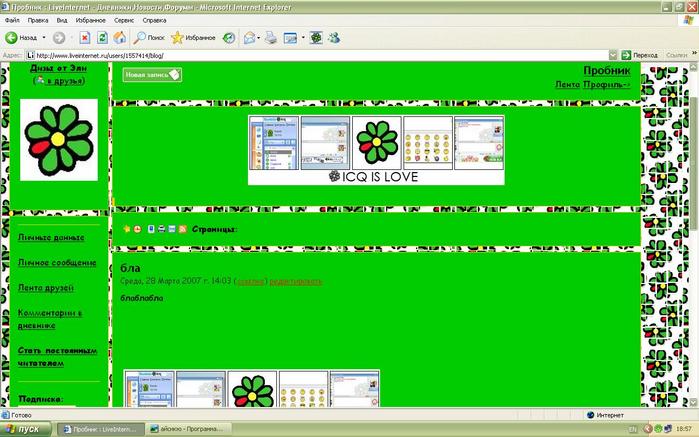Open the Личные данные sidebar link

pos(51,238)
